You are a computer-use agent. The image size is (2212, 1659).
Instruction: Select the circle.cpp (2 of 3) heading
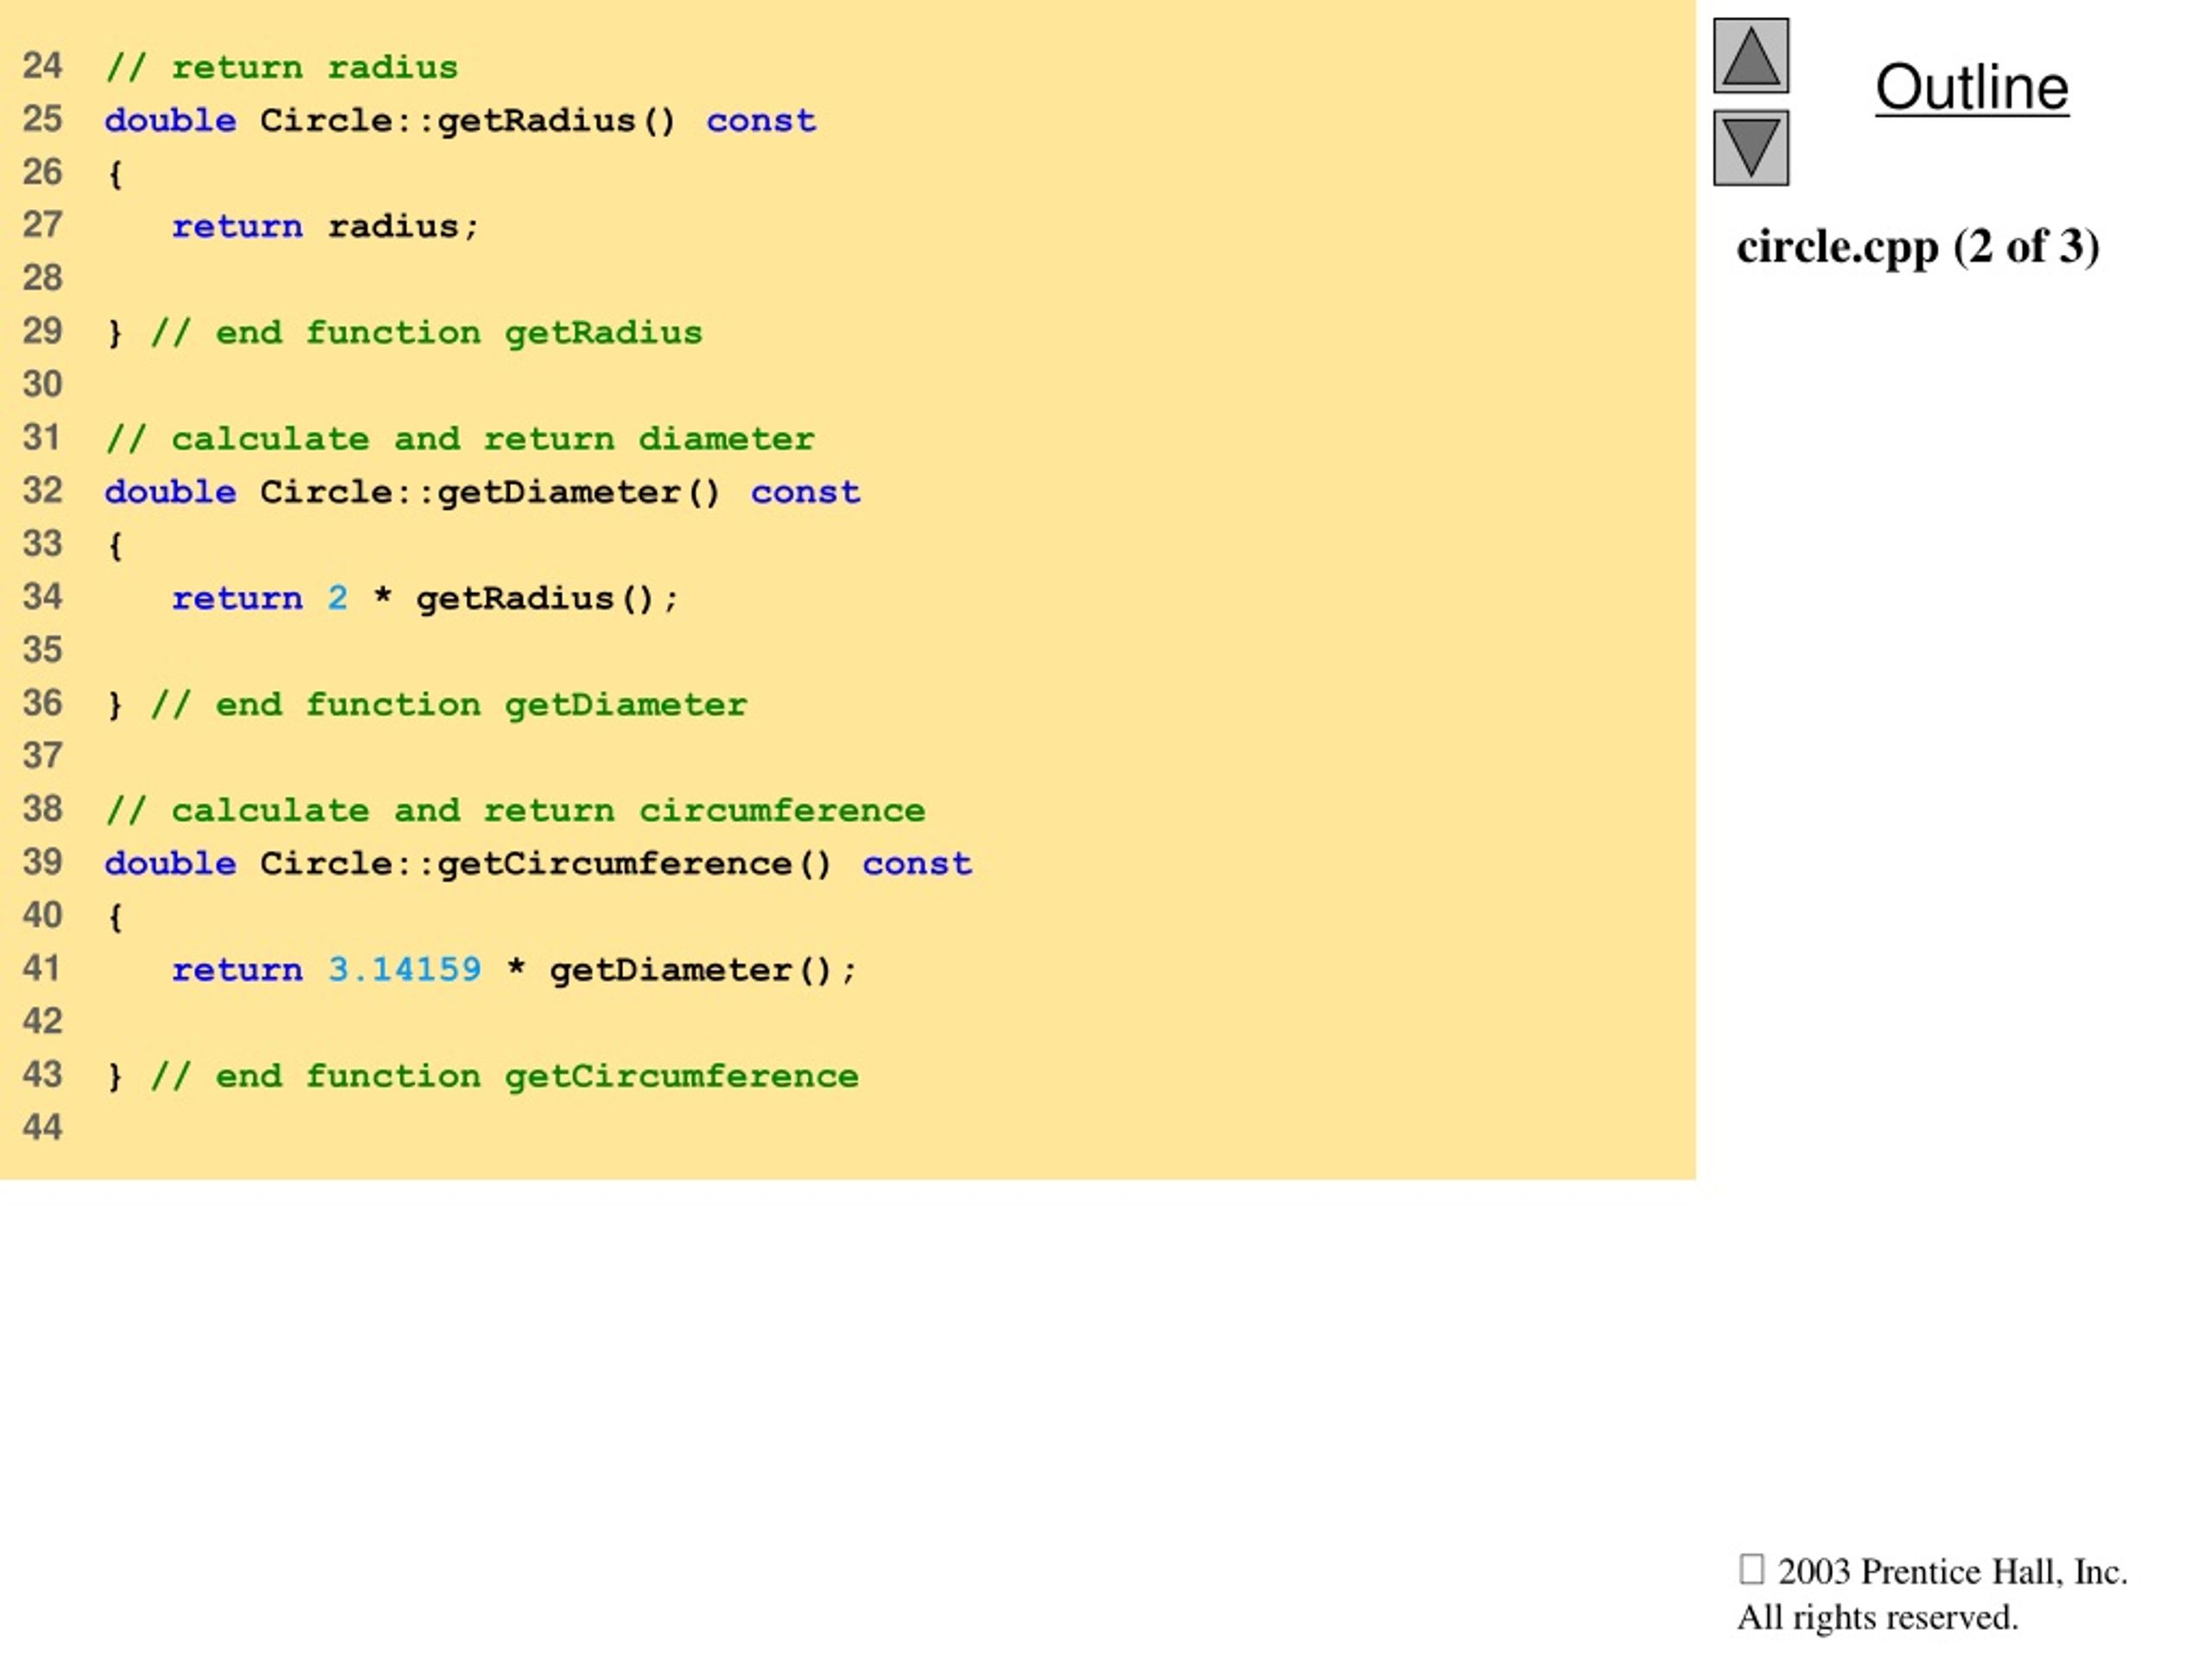1917,247
